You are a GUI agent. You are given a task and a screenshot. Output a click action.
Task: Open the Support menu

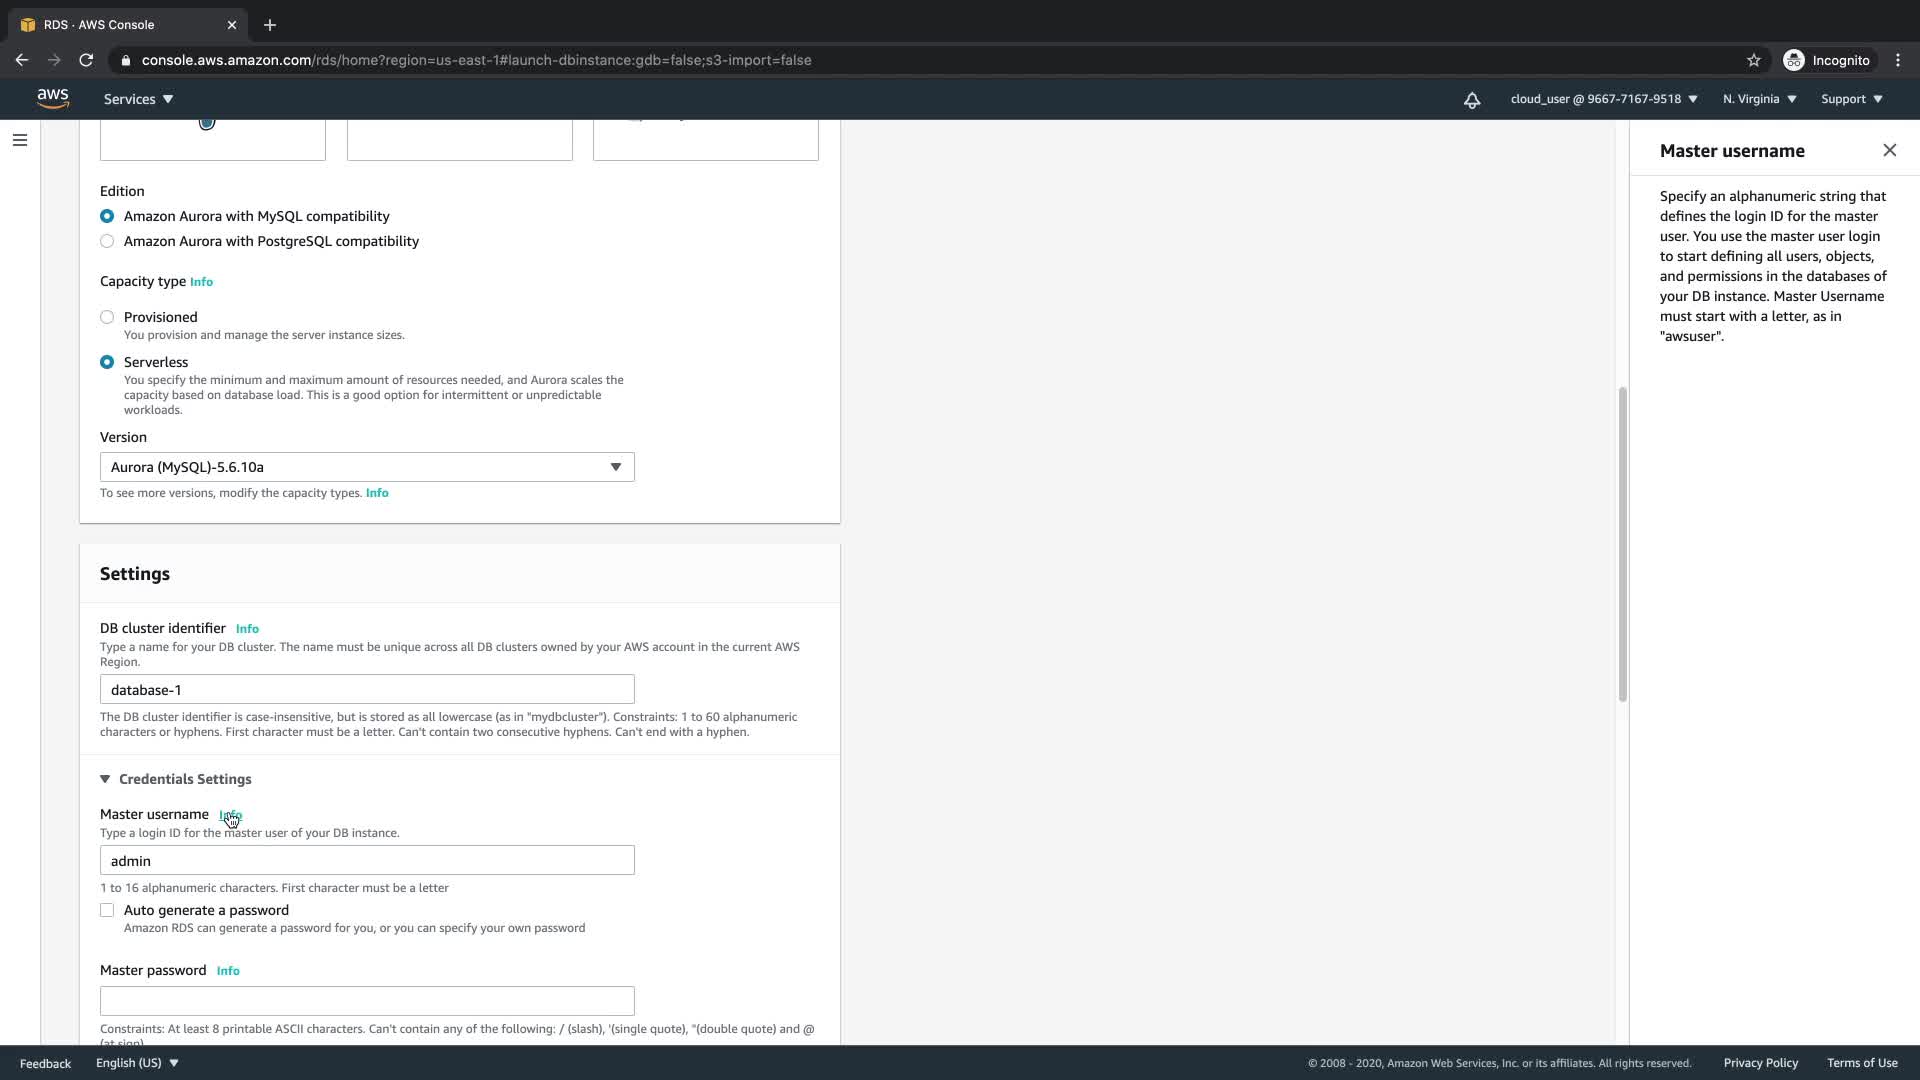(x=1851, y=99)
